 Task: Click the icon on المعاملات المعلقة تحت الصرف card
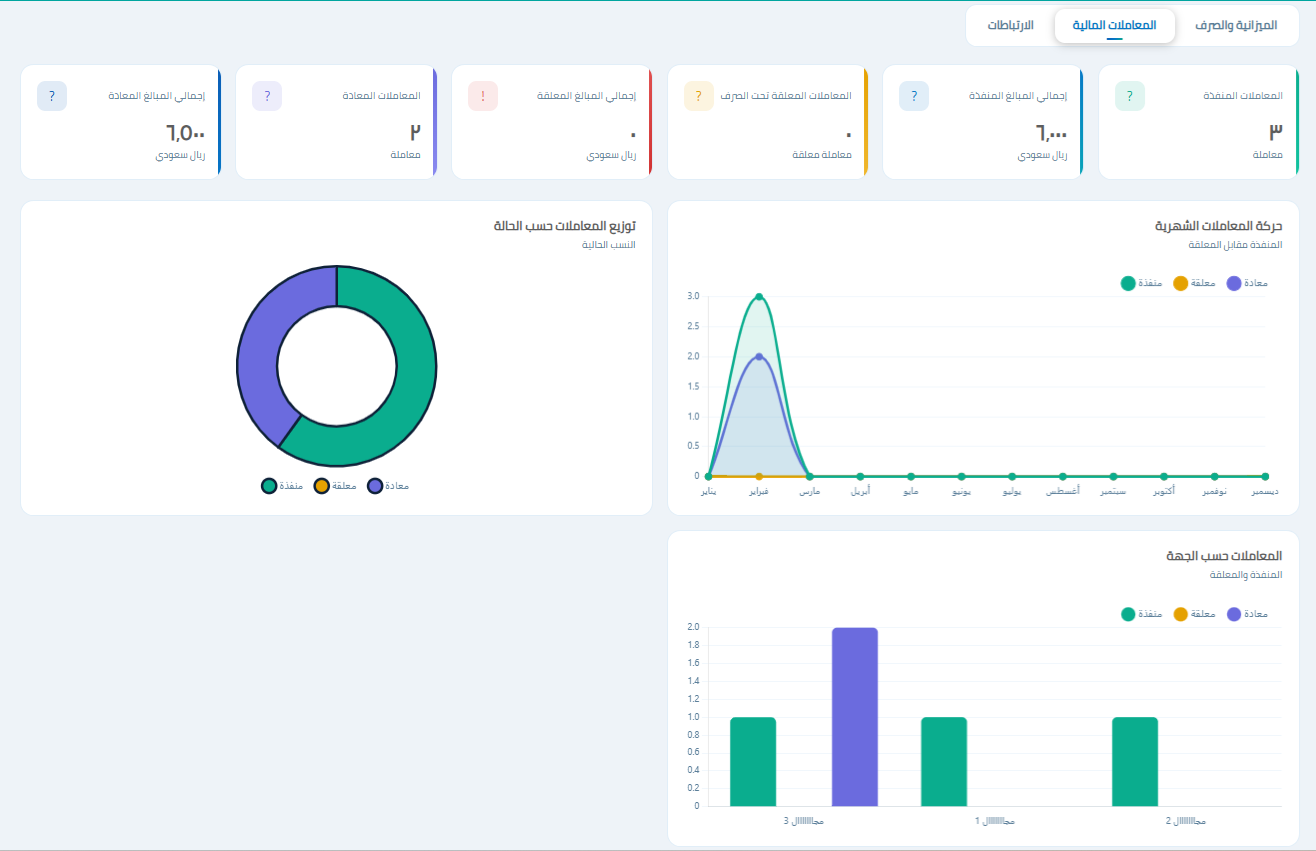coord(698,96)
